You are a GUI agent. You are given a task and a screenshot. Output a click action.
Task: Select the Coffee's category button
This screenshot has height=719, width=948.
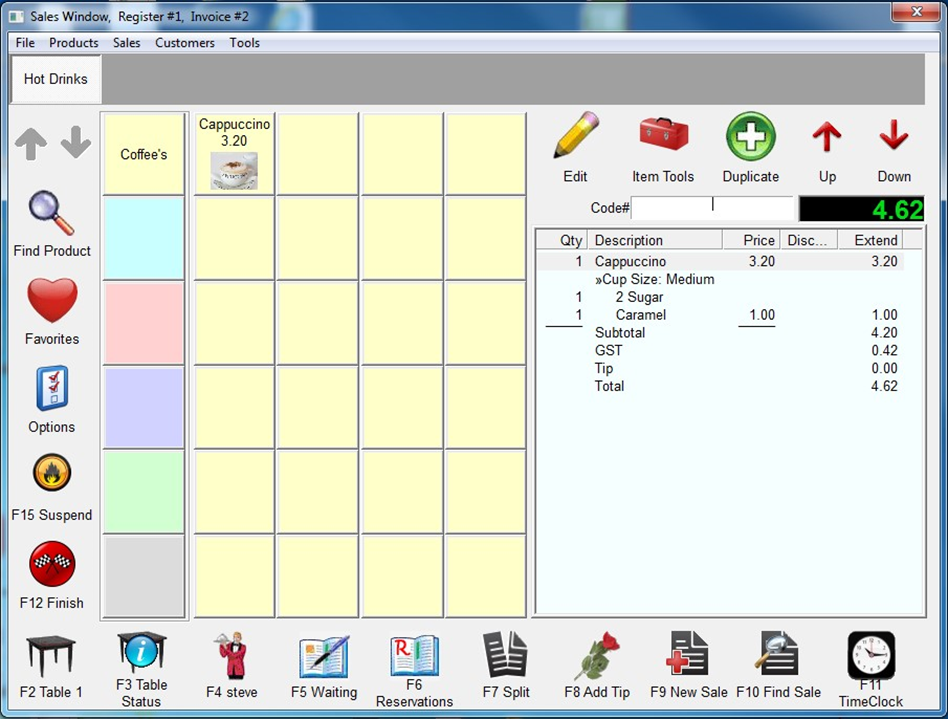(144, 154)
